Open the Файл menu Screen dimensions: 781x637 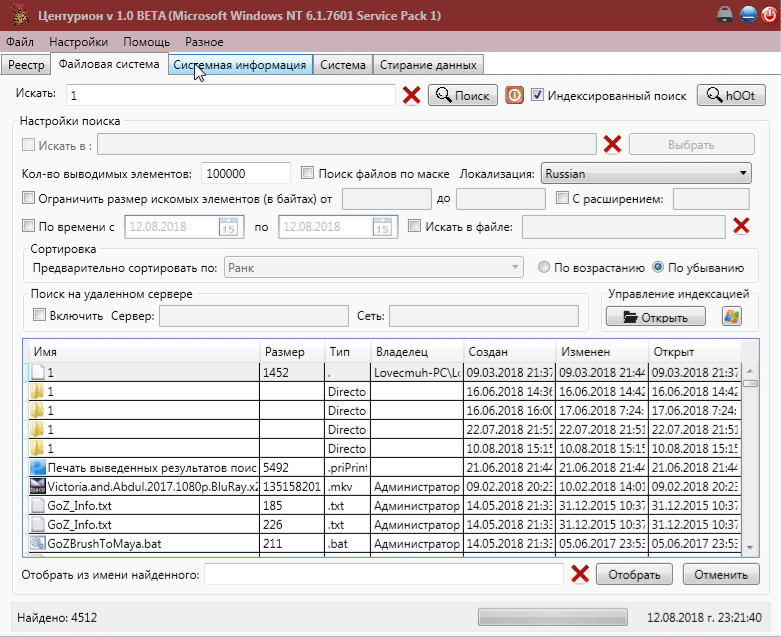tap(20, 42)
